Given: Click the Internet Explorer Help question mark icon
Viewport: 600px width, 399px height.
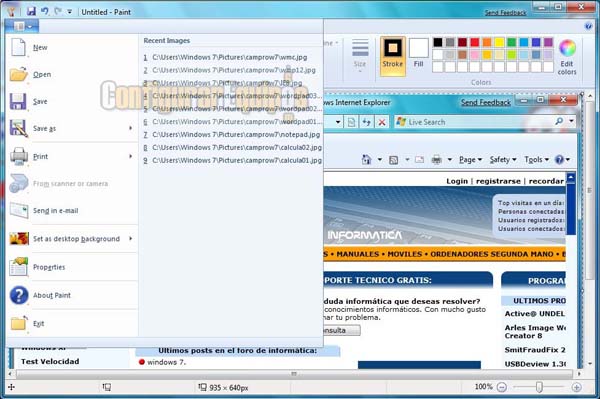Looking at the screenshot, I should tap(559, 160).
